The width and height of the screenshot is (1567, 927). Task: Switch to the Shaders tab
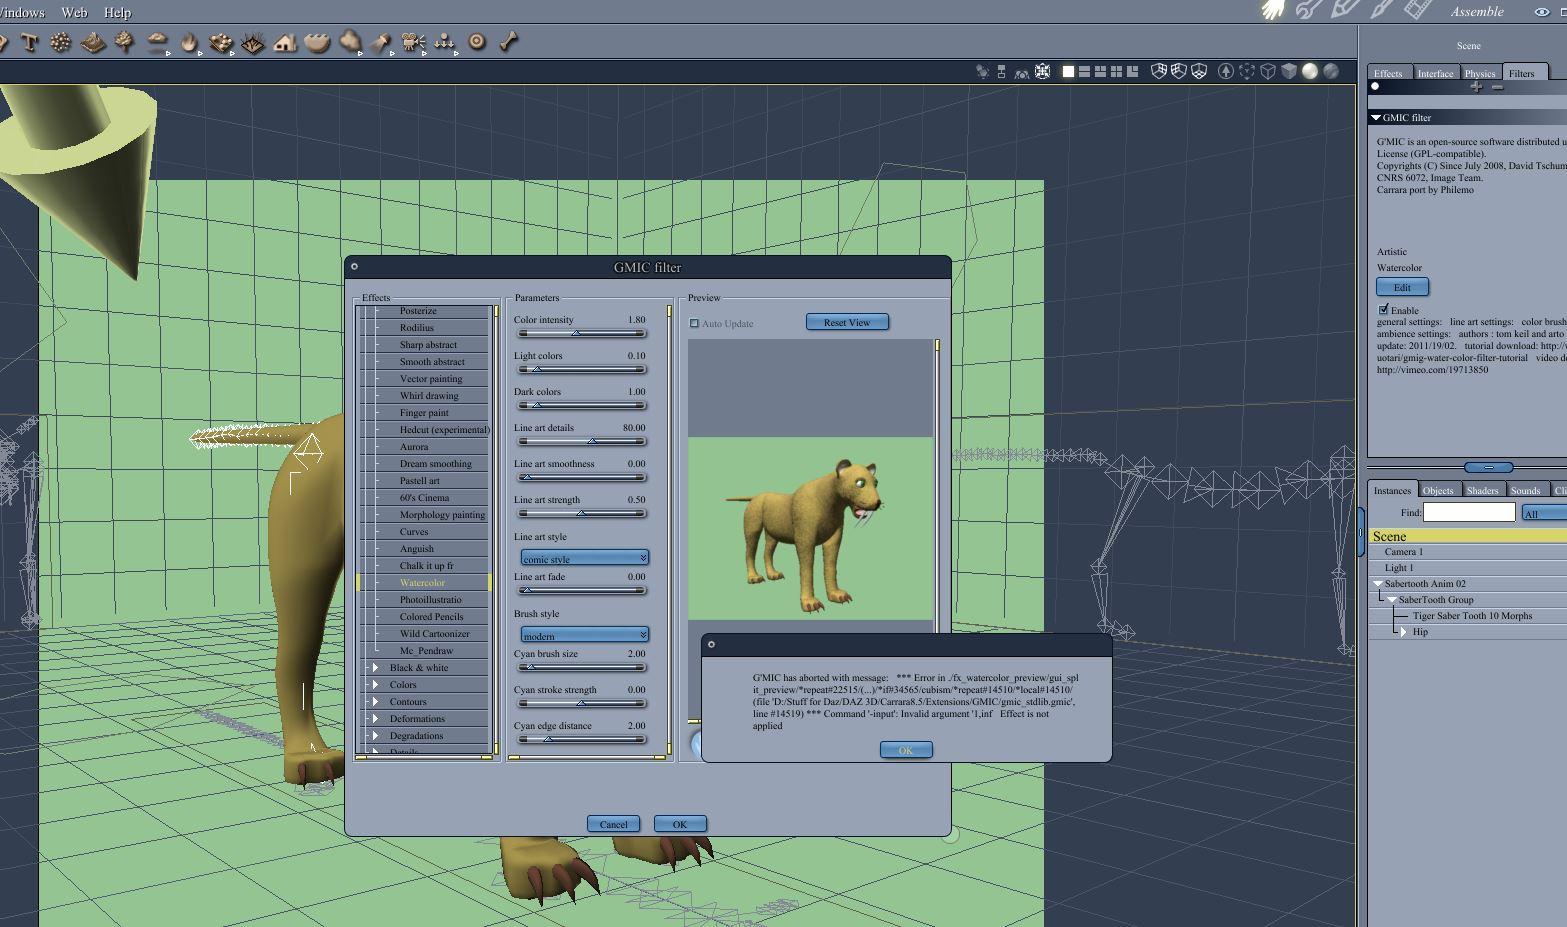[x=1482, y=490]
